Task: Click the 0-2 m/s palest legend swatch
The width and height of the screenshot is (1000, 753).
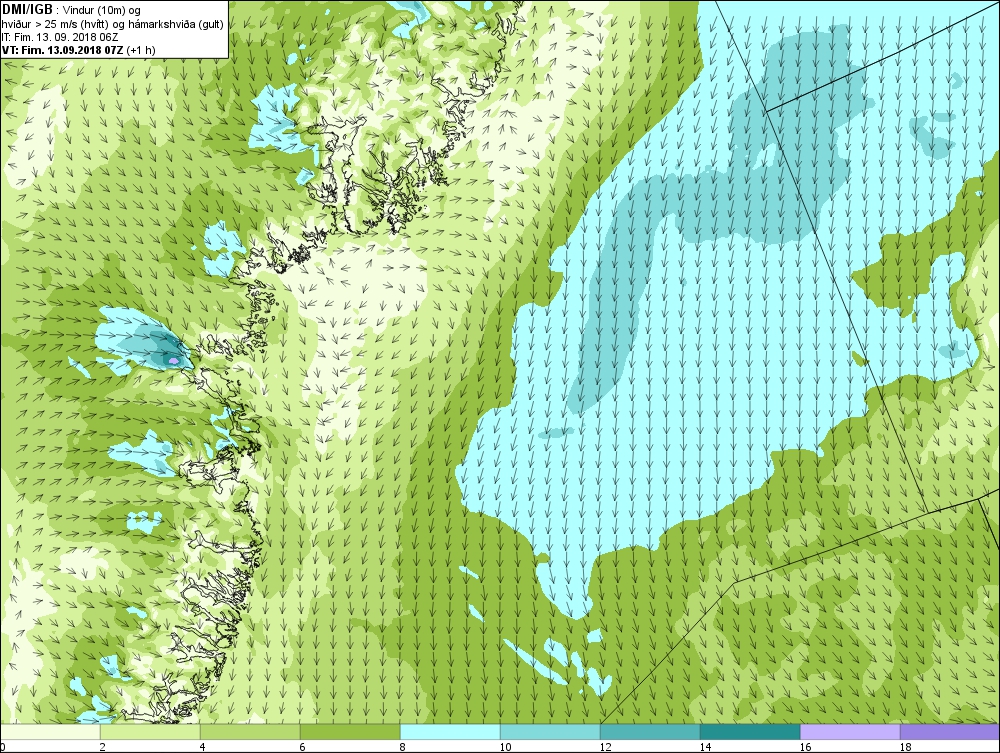Action: [50, 731]
